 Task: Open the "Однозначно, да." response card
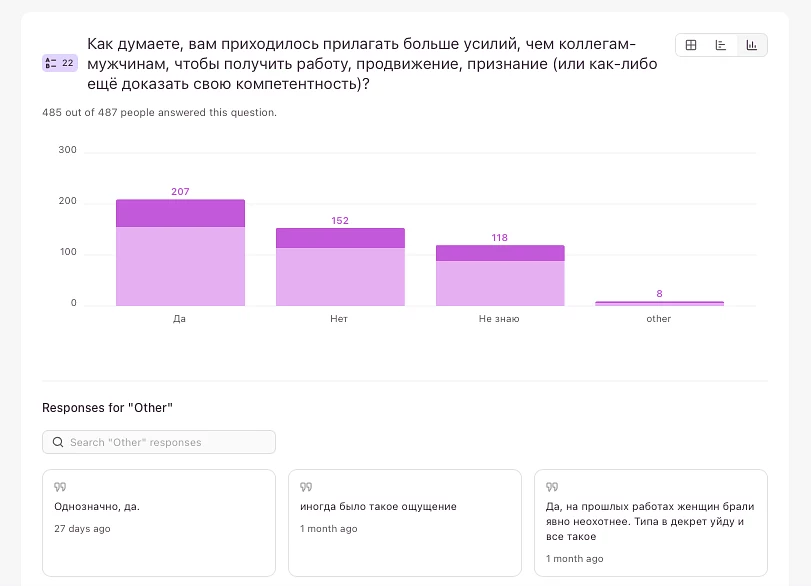click(x=158, y=523)
